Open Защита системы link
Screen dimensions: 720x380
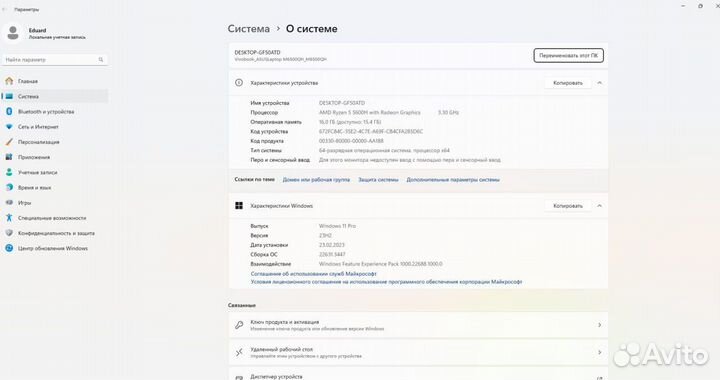pyautogui.click(x=378, y=179)
